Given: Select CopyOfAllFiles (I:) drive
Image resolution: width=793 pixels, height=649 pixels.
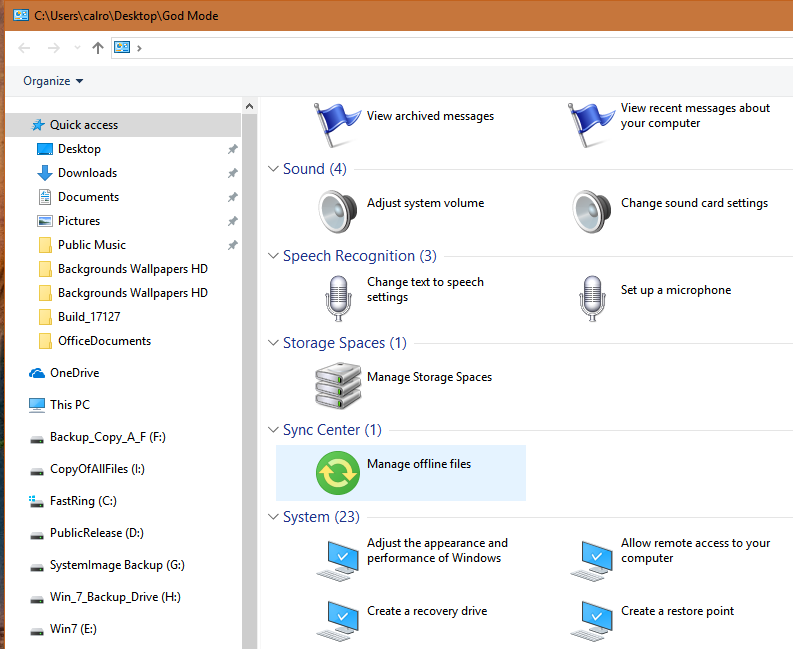Looking at the screenshot, I should pos(97,469).
